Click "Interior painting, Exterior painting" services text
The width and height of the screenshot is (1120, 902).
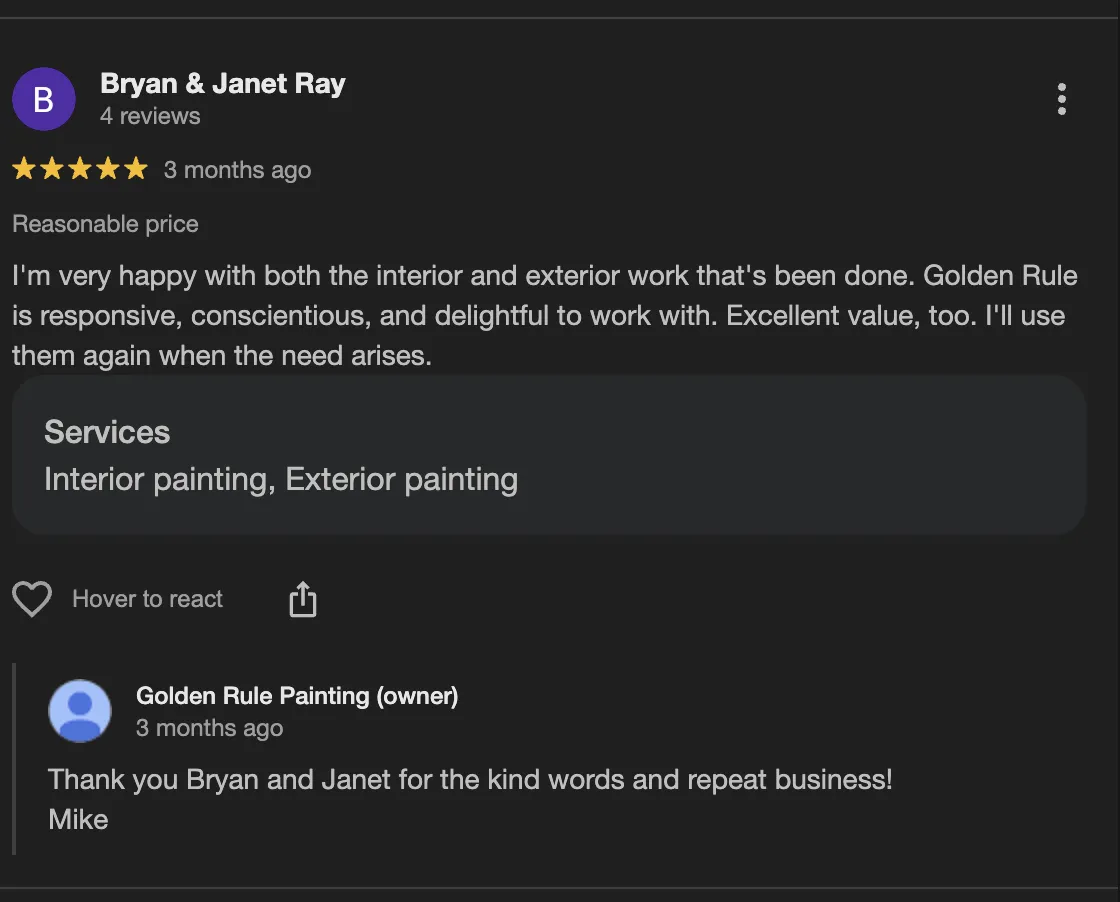click(281, 480)
